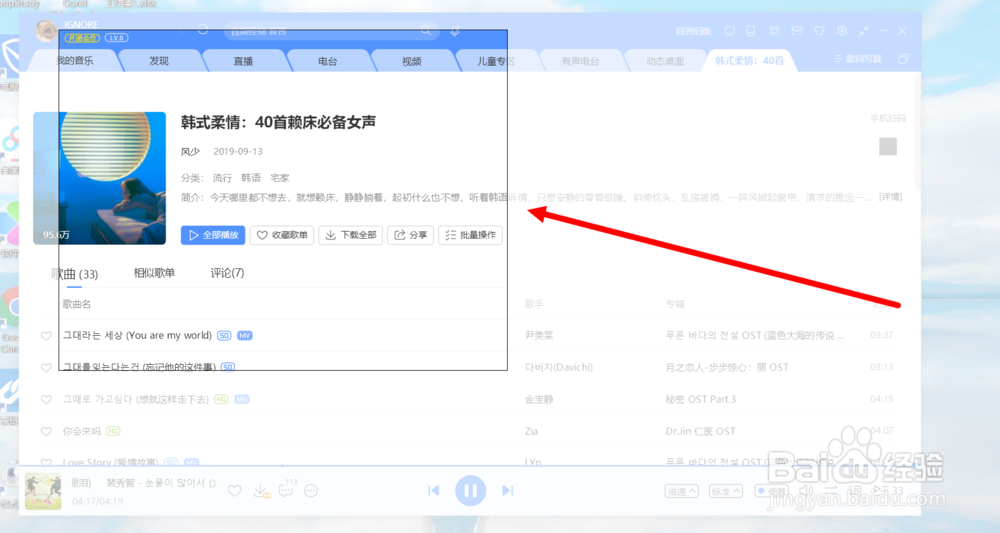The width and height of the screenshot is (1000, 533).
Task: Select 有声电台 tab
Action: [x=580, y=61]
